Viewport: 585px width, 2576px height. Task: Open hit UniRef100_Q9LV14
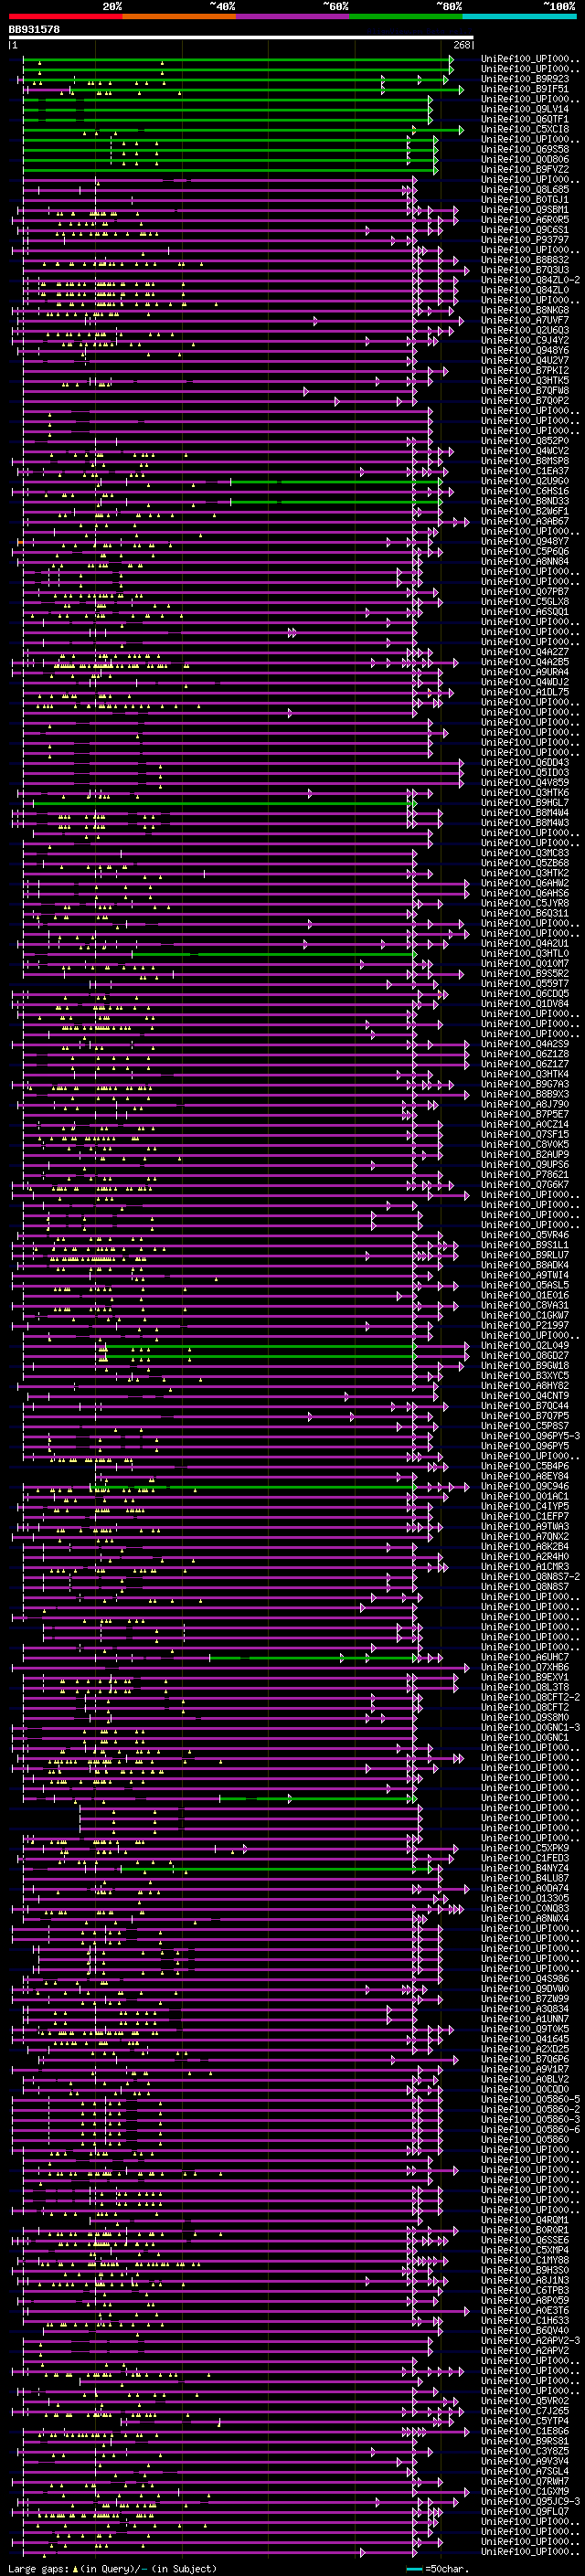coord(525,109)
